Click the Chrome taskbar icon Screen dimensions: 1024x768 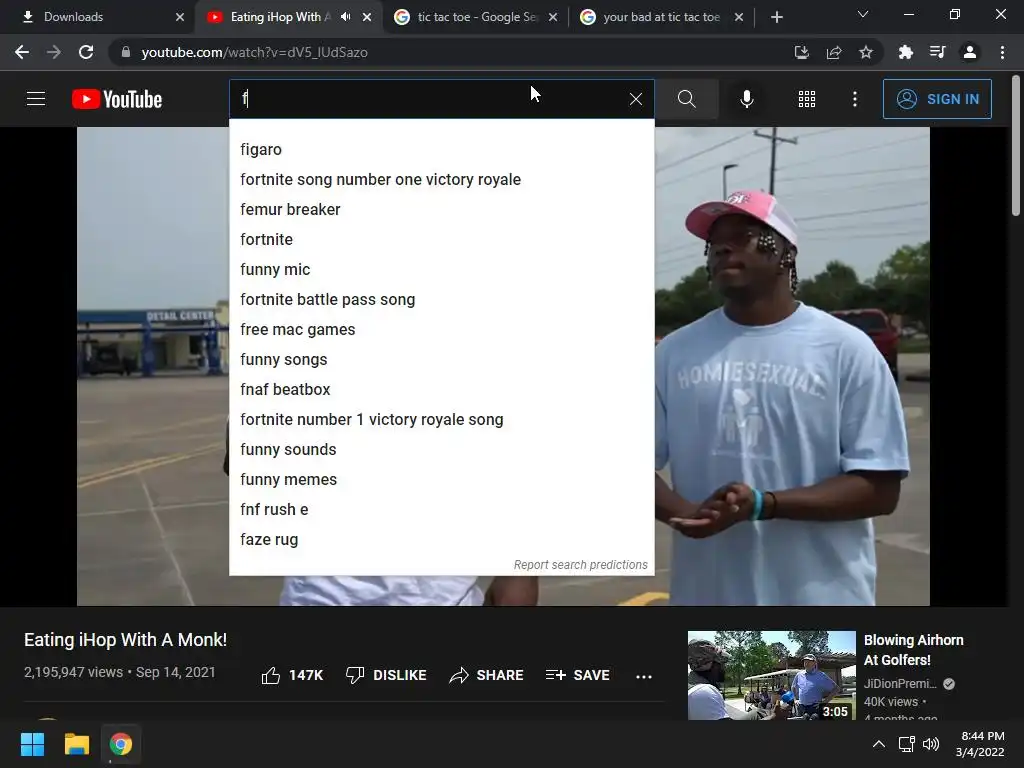[121, 744]
